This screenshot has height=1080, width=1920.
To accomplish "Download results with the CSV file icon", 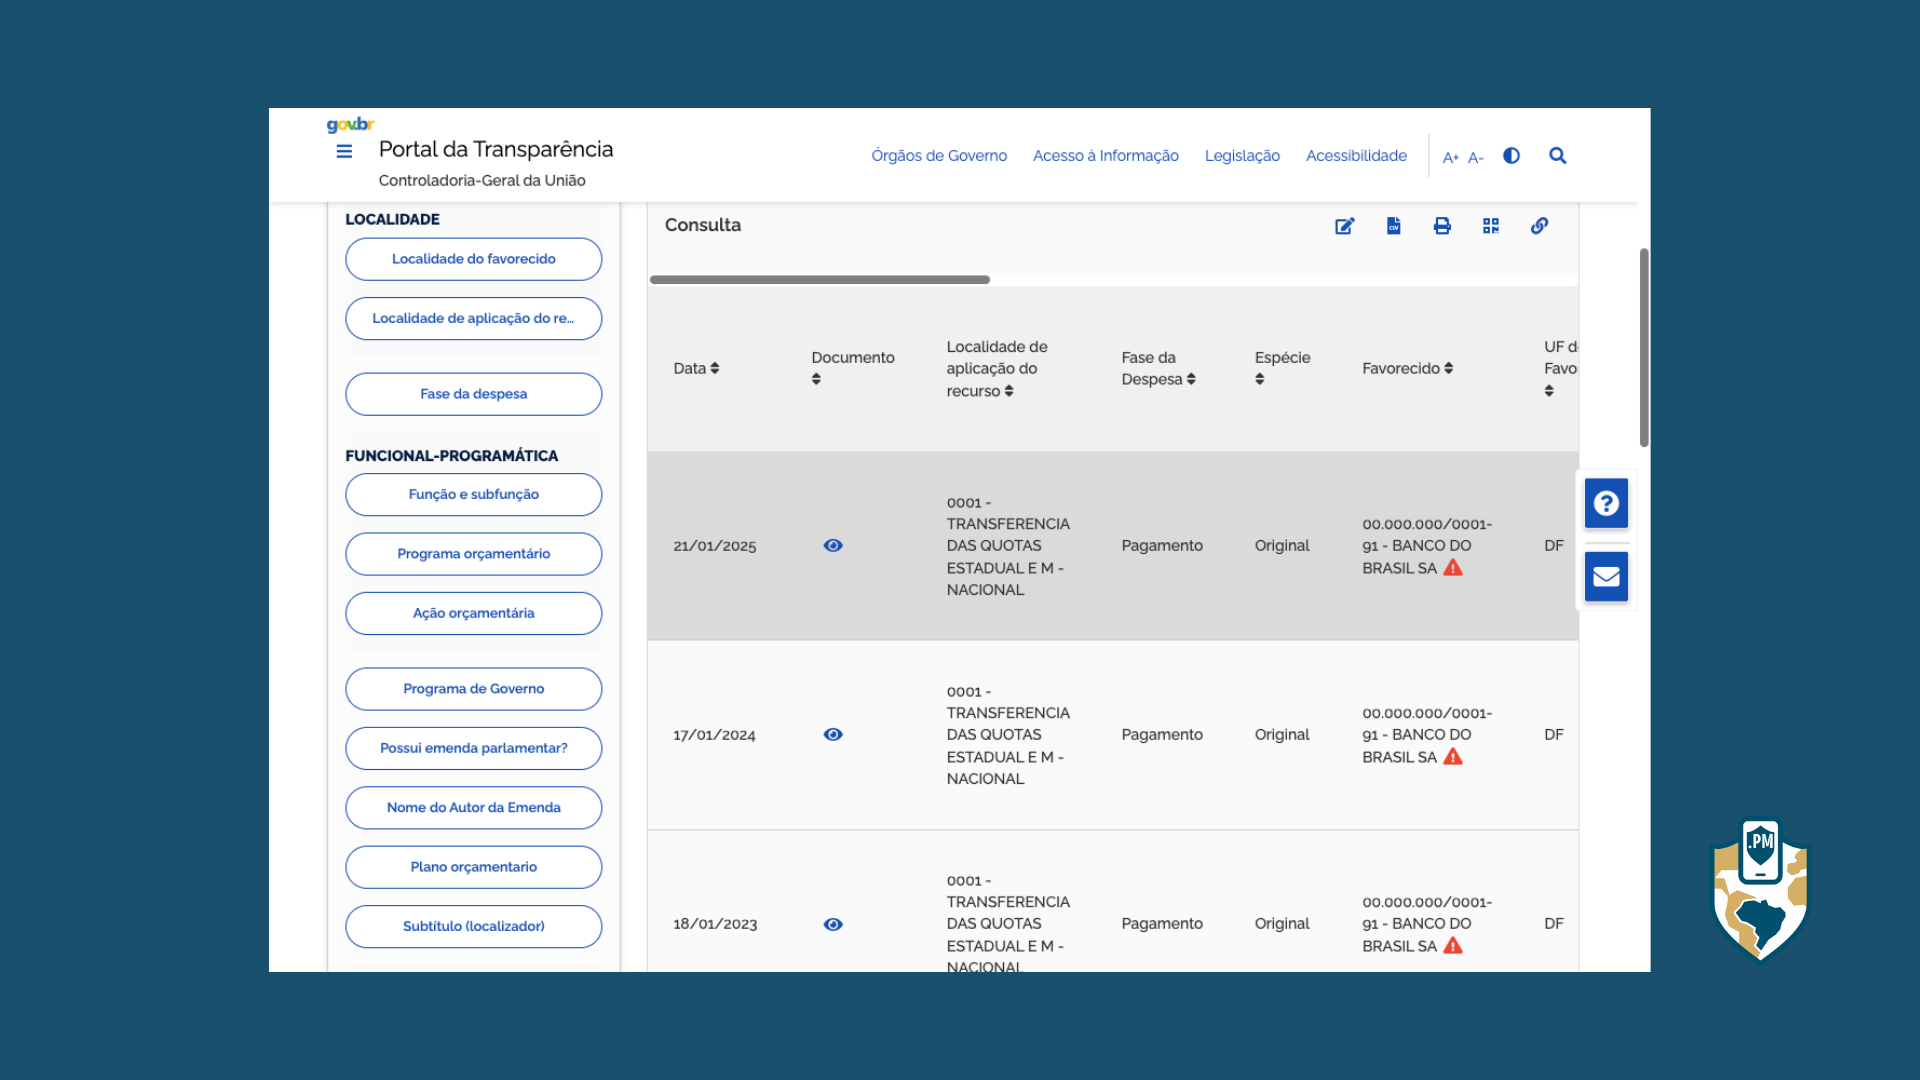I will point(1393,226).
